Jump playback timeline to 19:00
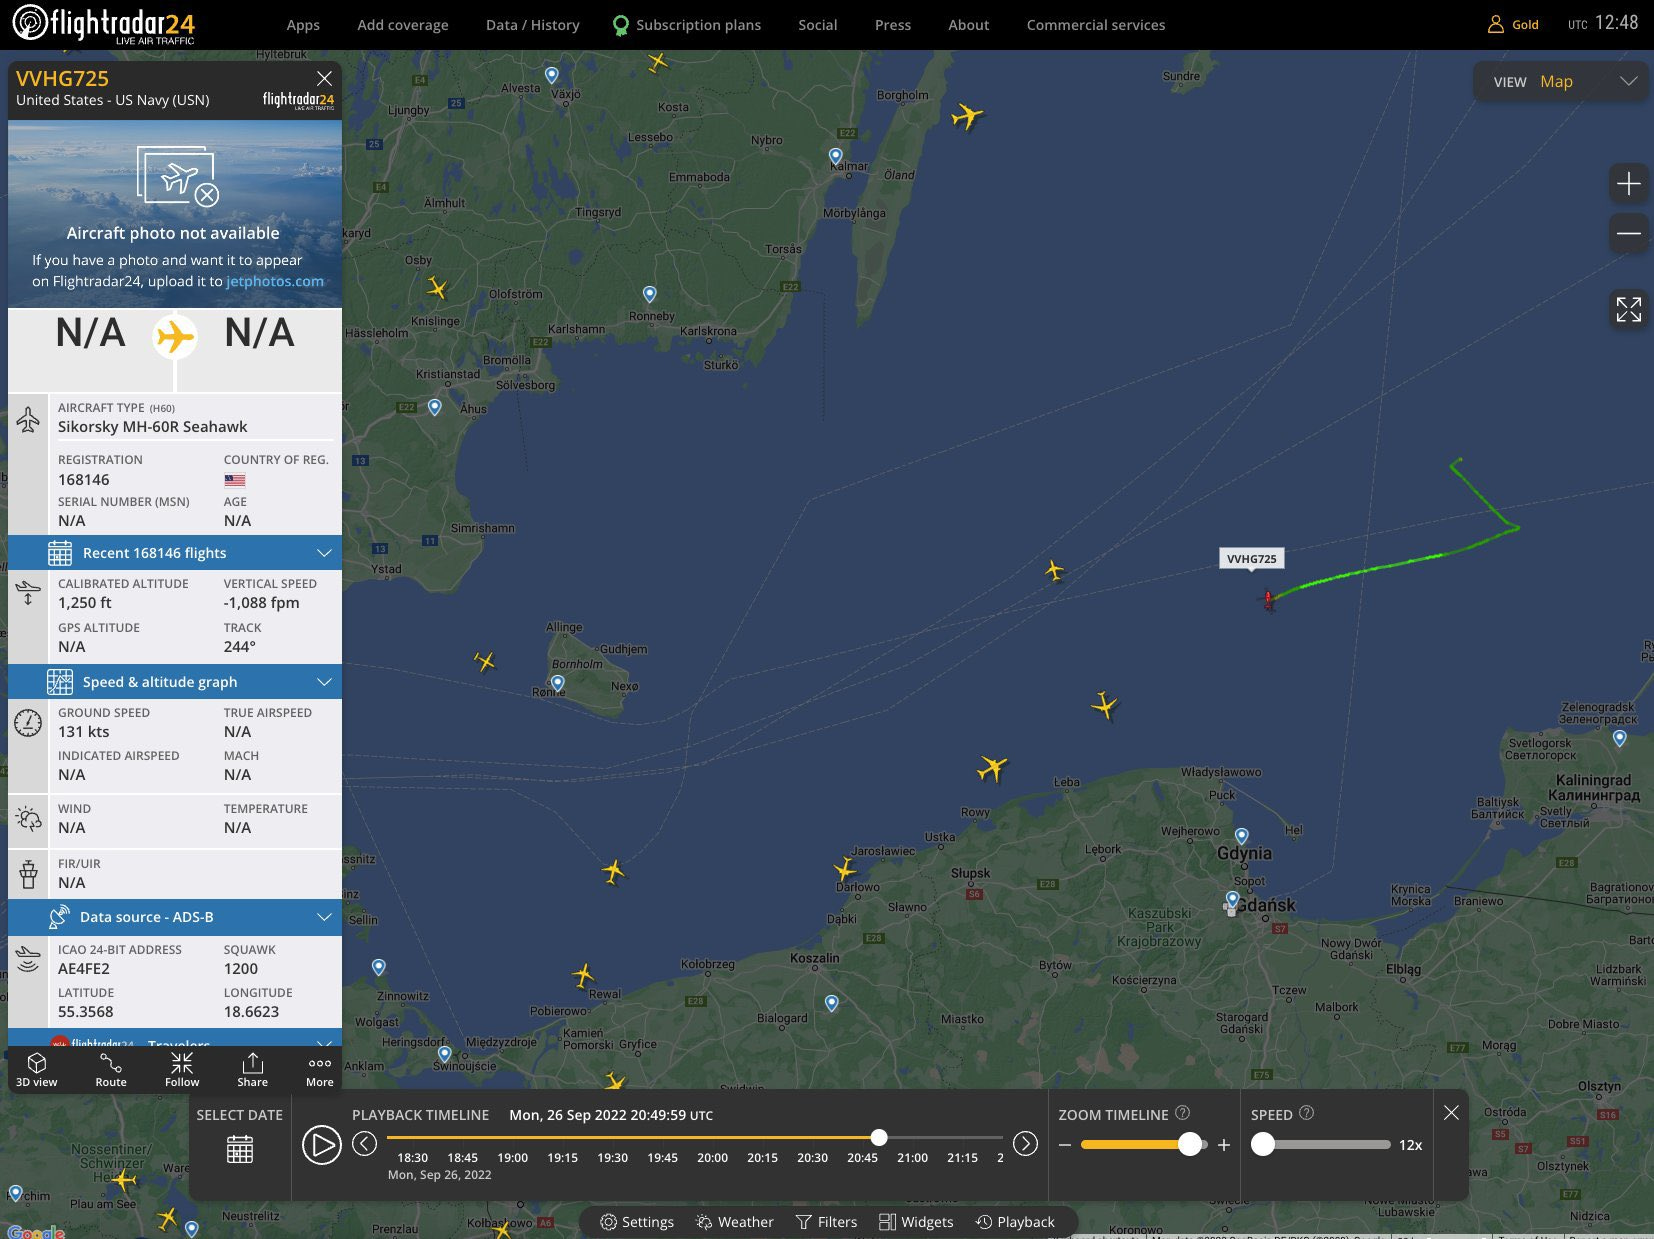Screen dimensions: 1654x1239 [513, 1157]
